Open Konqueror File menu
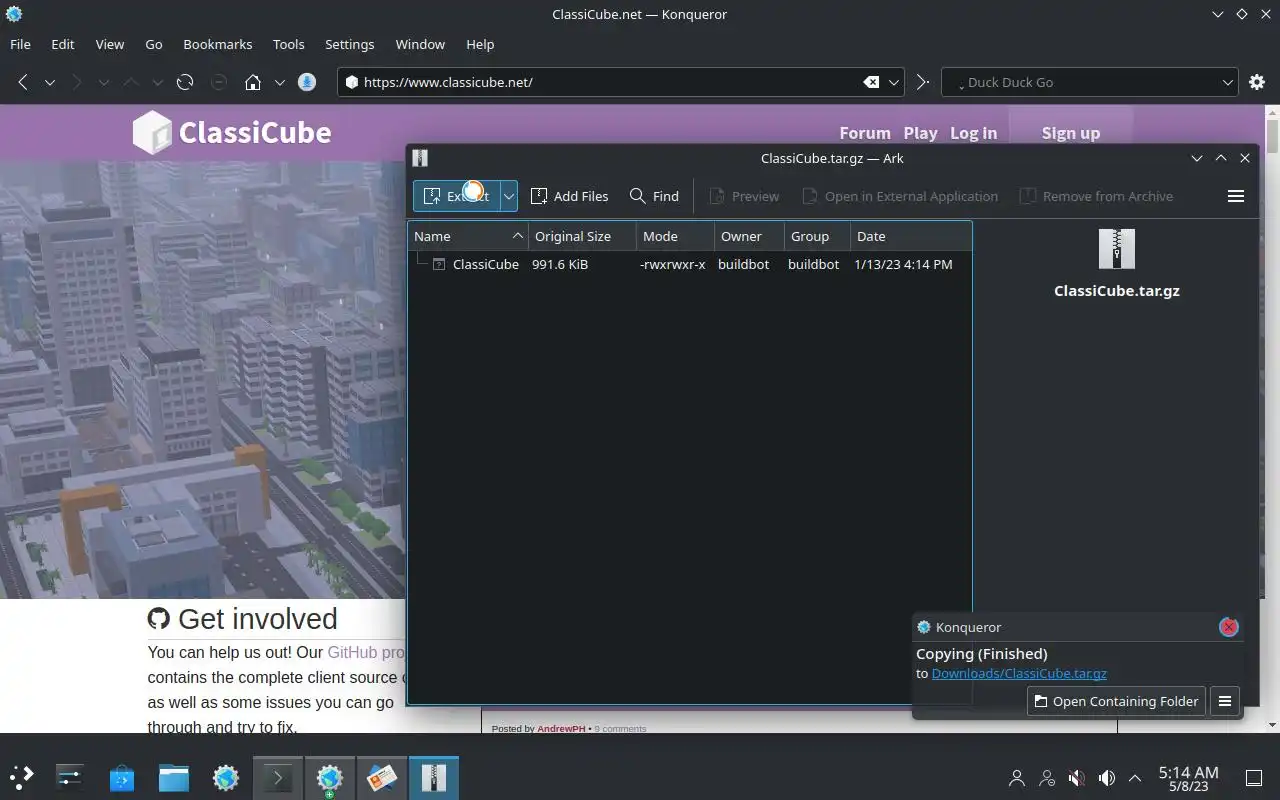The width and height of the screenshot is (1280, 800). [20, 44]
